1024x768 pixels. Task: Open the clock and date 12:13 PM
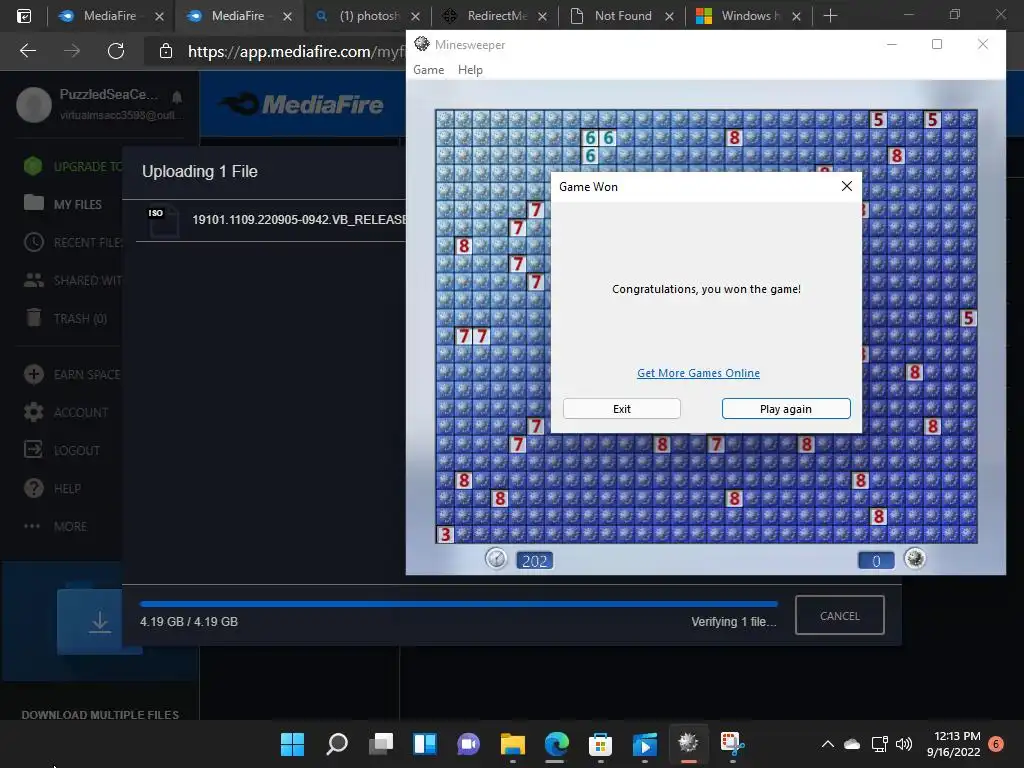pyautogui.click(x=953, y=744)
